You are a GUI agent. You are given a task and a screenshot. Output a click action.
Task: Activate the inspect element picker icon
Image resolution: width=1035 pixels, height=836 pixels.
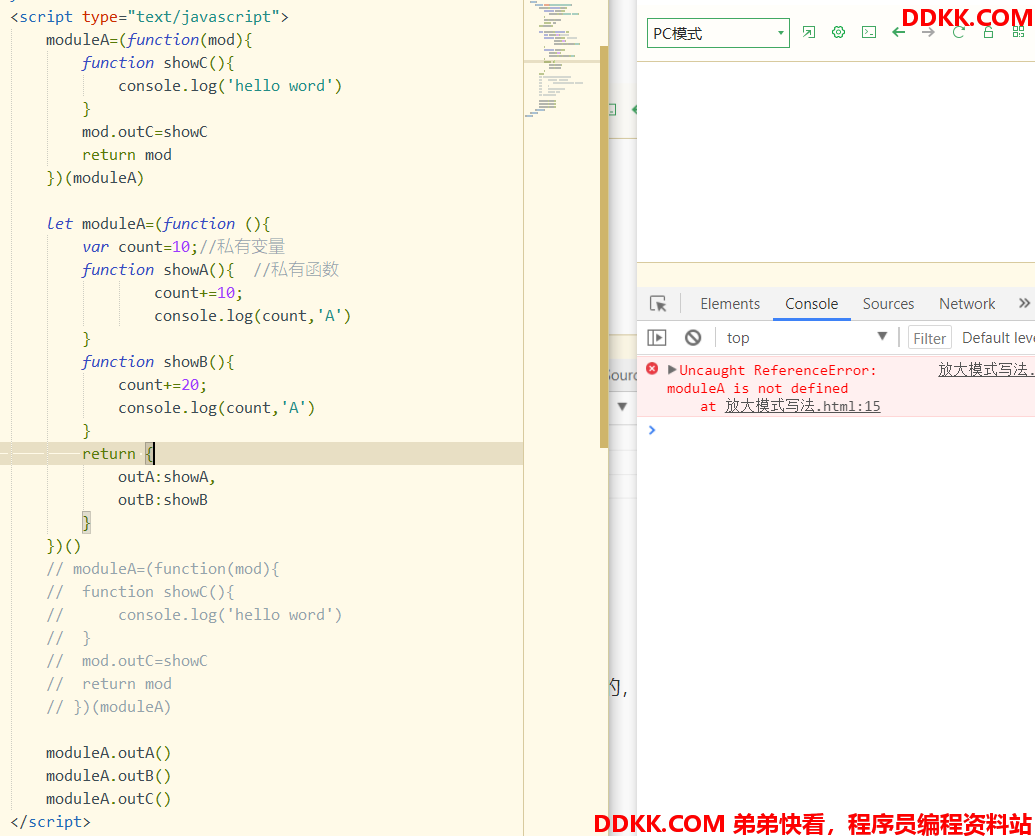click(x=658, y=304)
